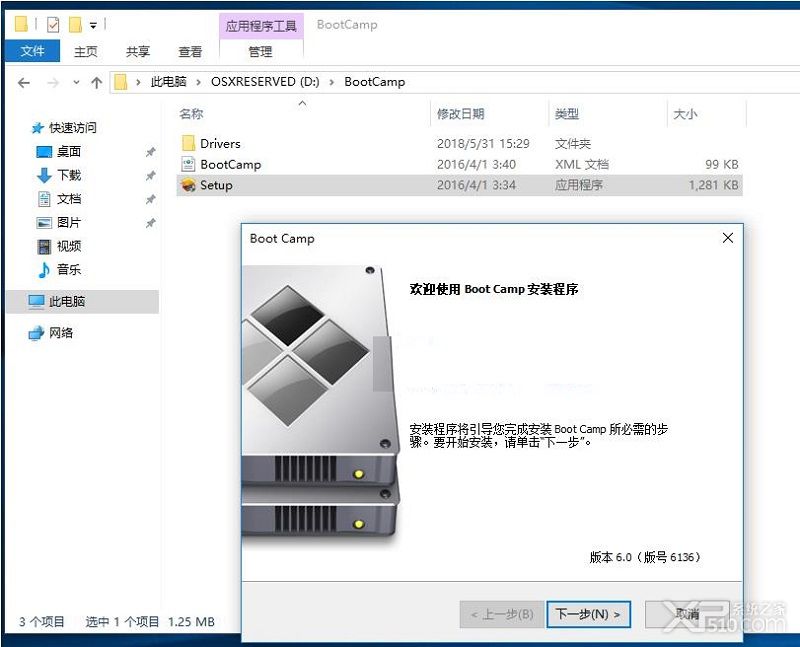Select the Drivers folder icon
800x647 pixels.
click(x=188, y=143)
